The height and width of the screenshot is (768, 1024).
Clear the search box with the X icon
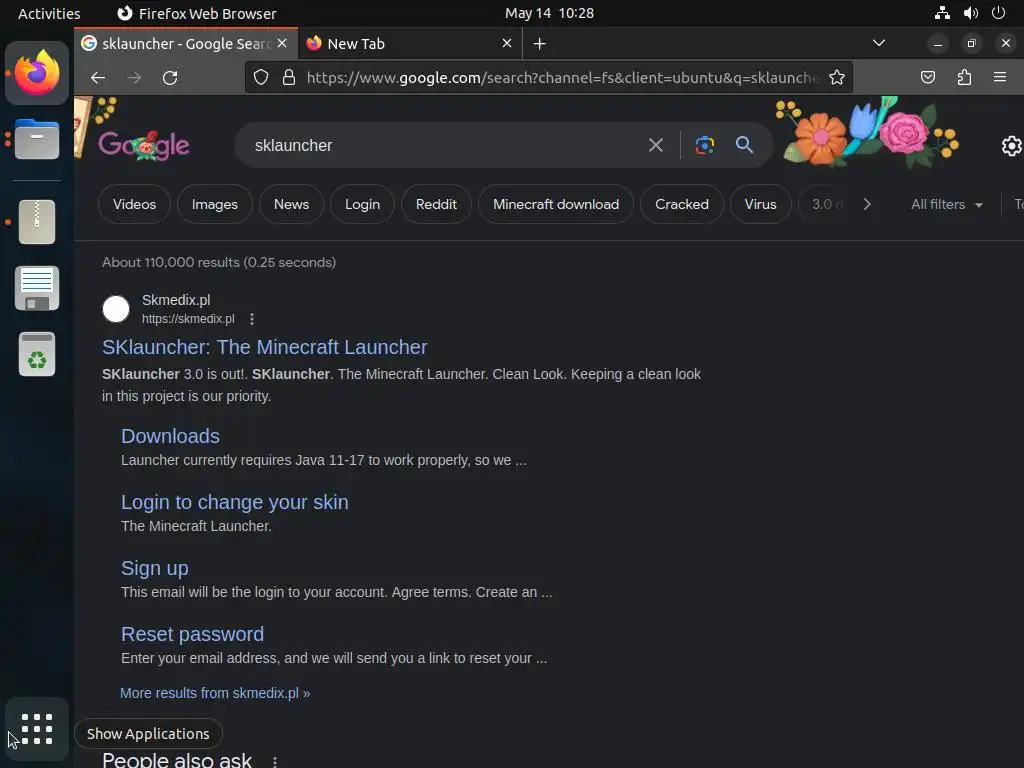click(x=656, y=145)
